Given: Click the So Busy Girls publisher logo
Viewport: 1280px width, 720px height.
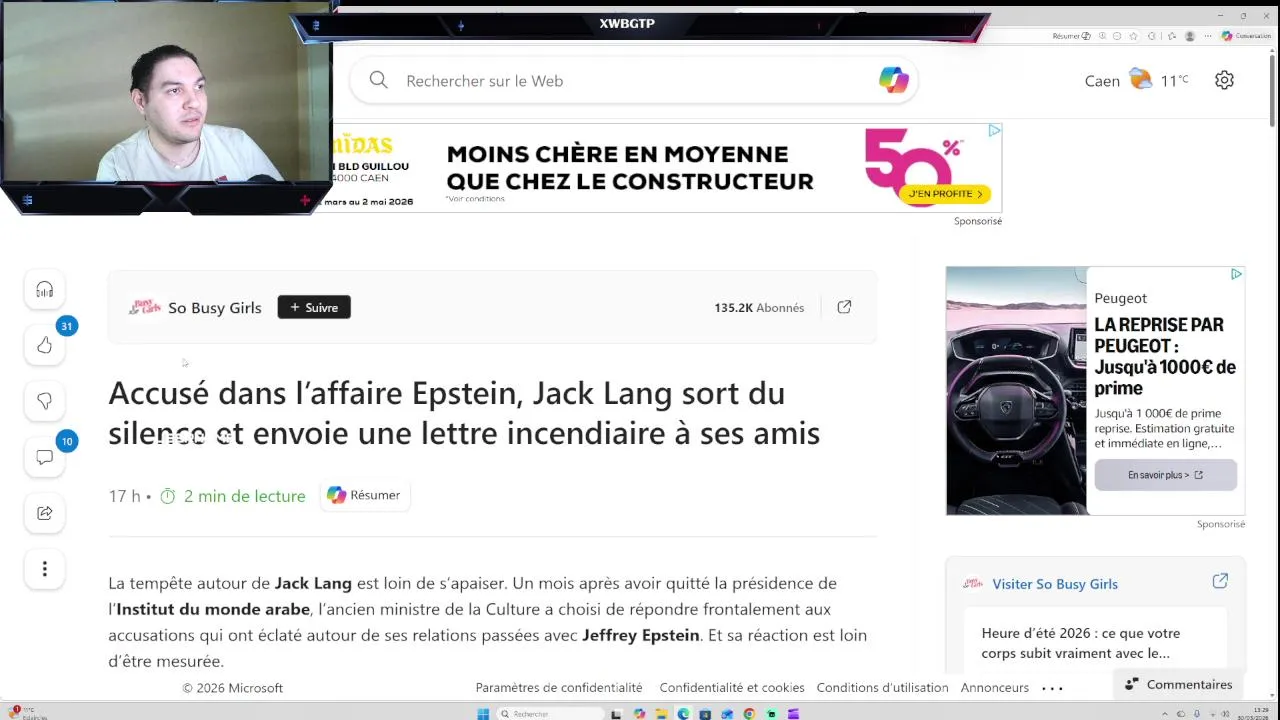Looking at the screenshot, I should pyautogui.click(x=145, y=307).
